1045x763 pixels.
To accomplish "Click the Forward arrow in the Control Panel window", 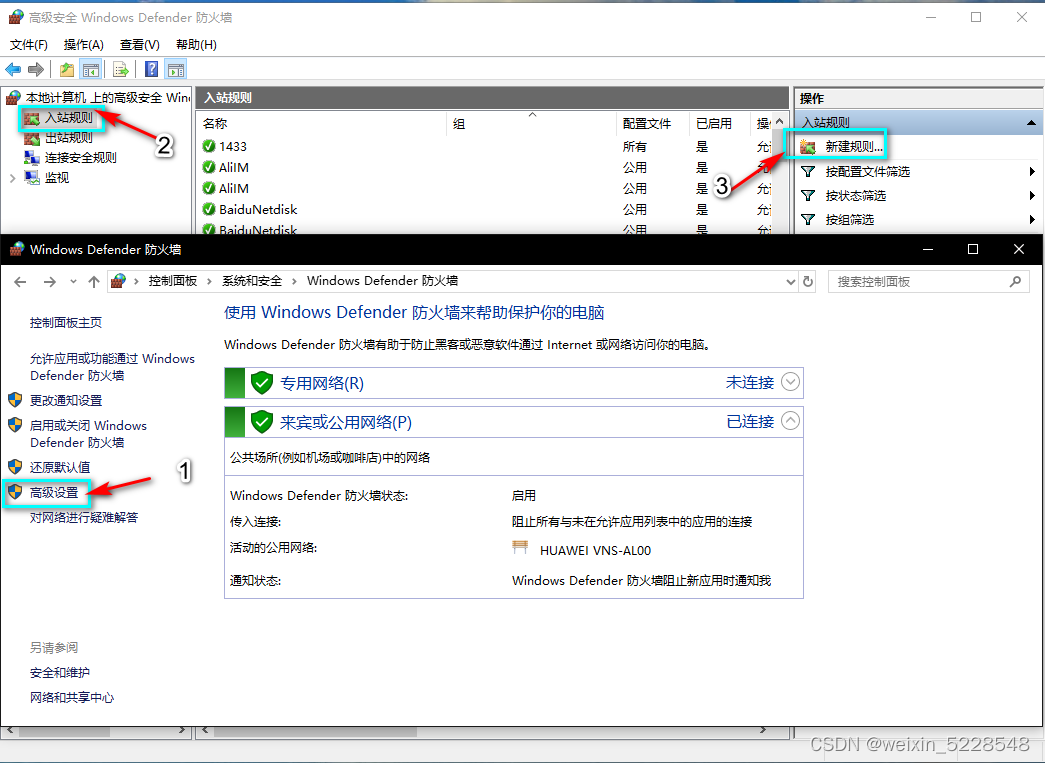I will click(50, 282).
